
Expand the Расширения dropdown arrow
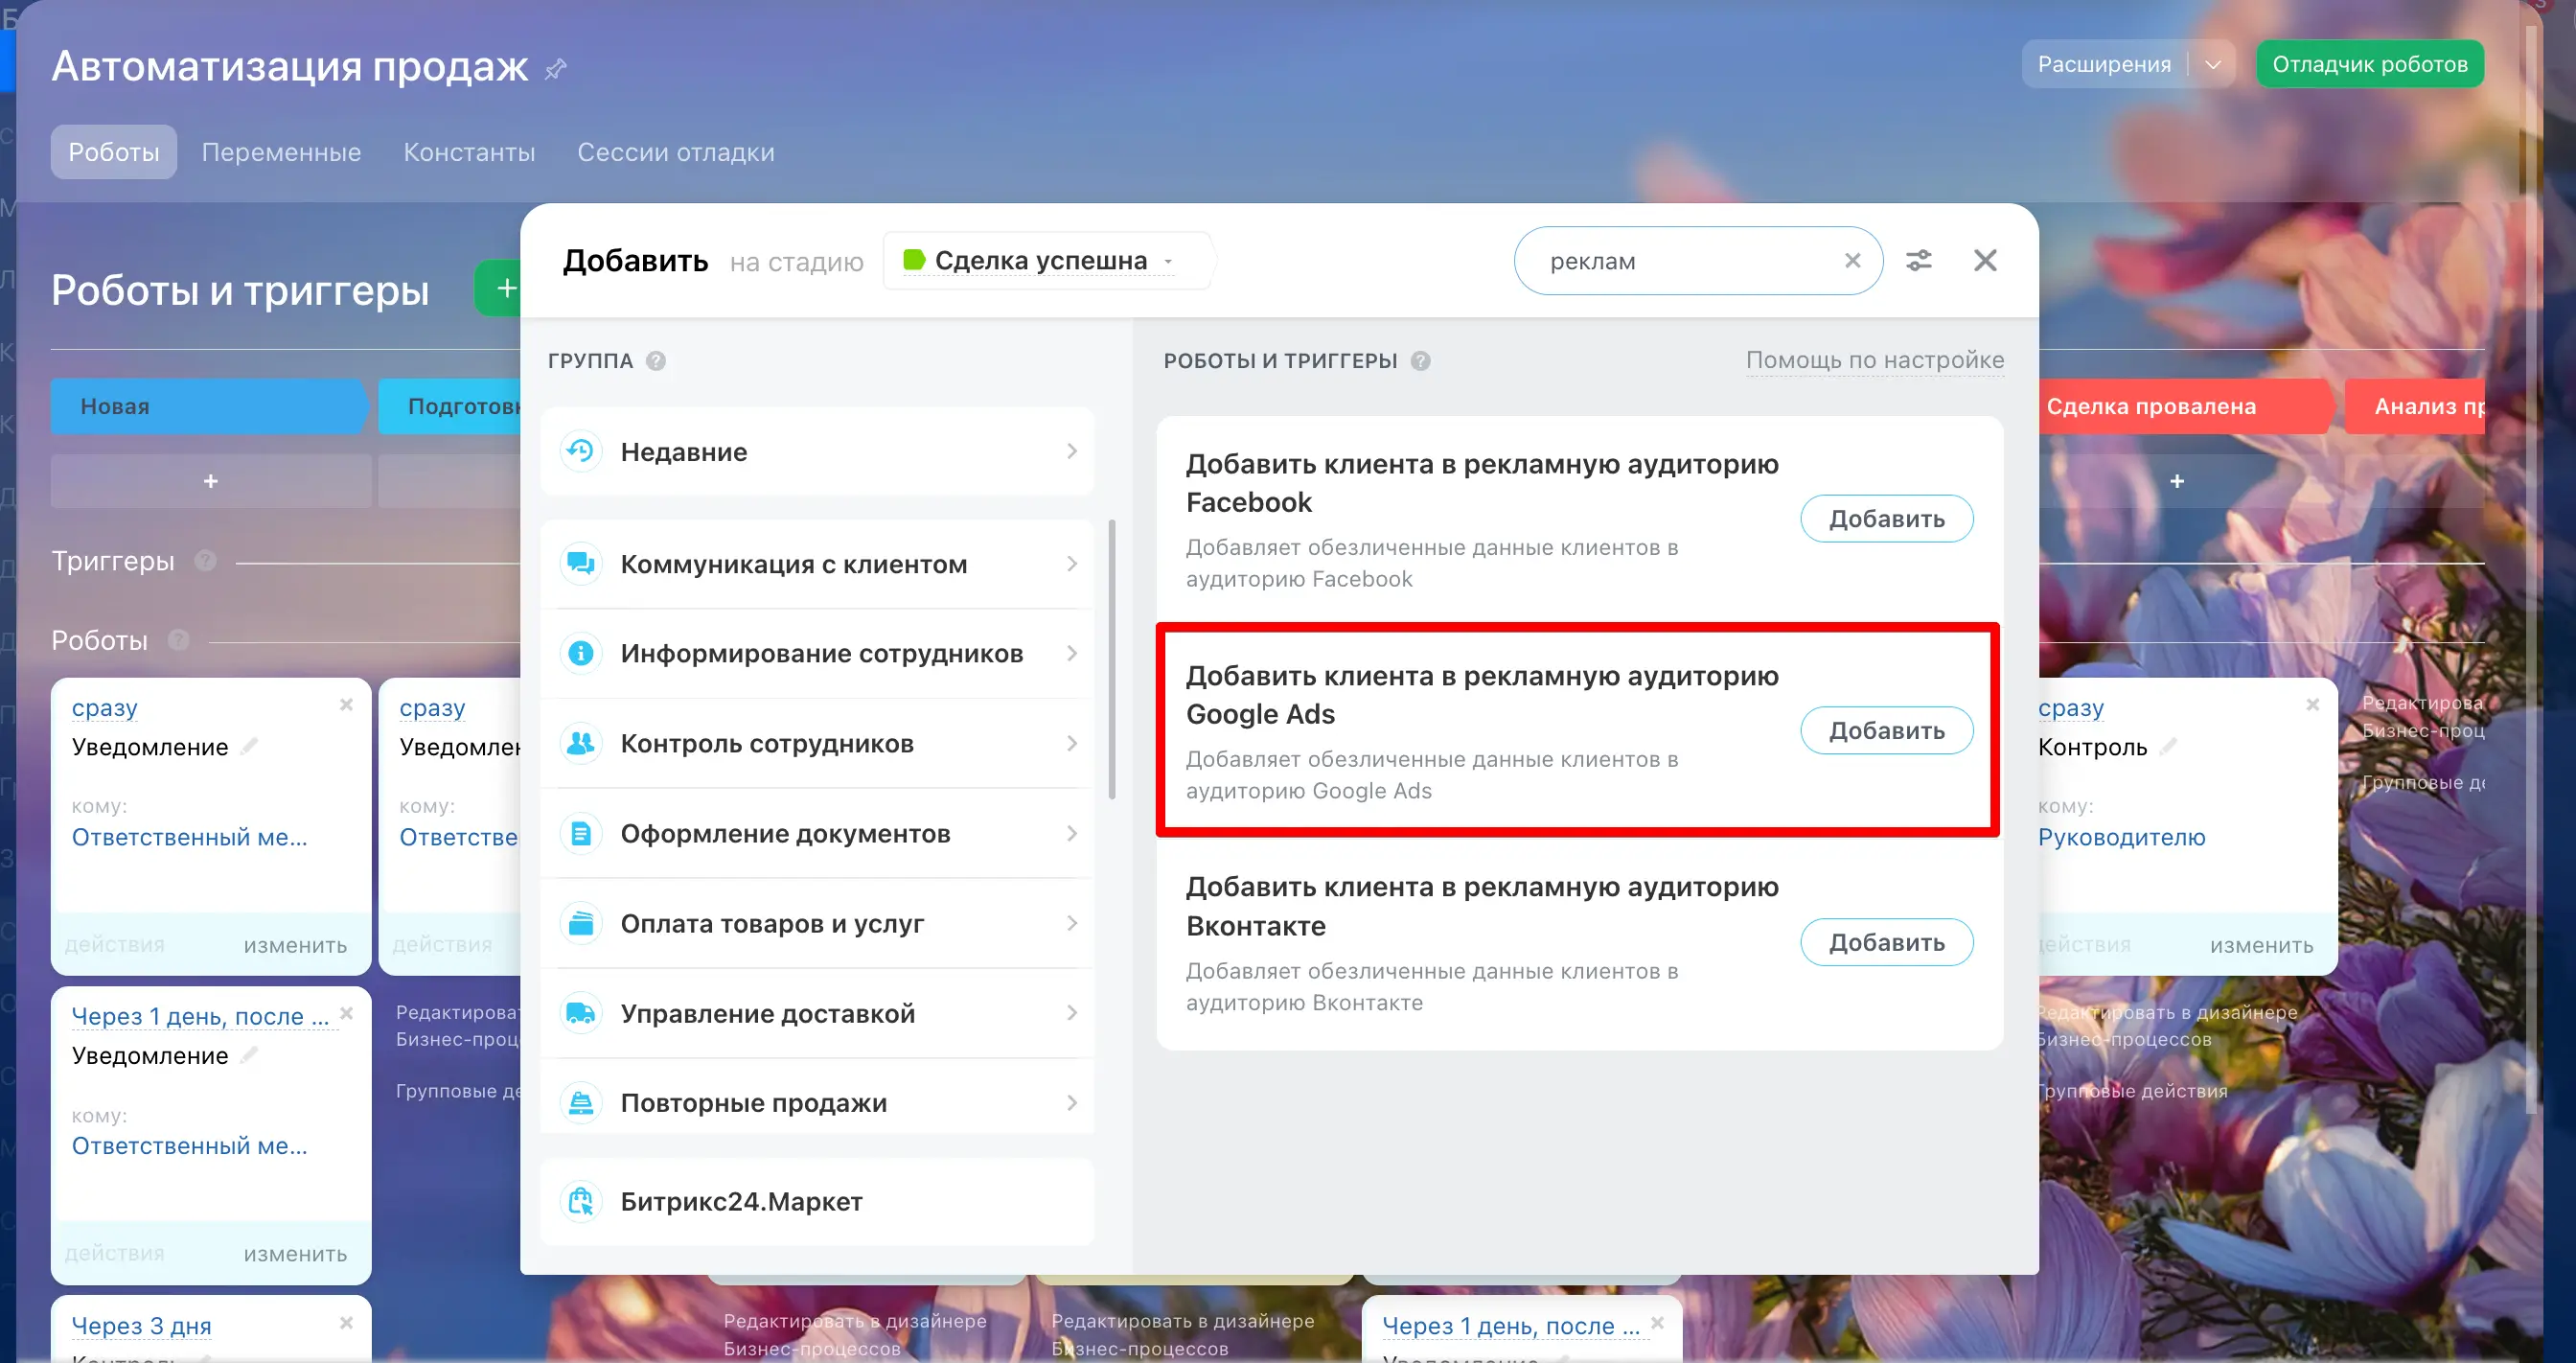pyautogui.click(x=2213, y=65)
